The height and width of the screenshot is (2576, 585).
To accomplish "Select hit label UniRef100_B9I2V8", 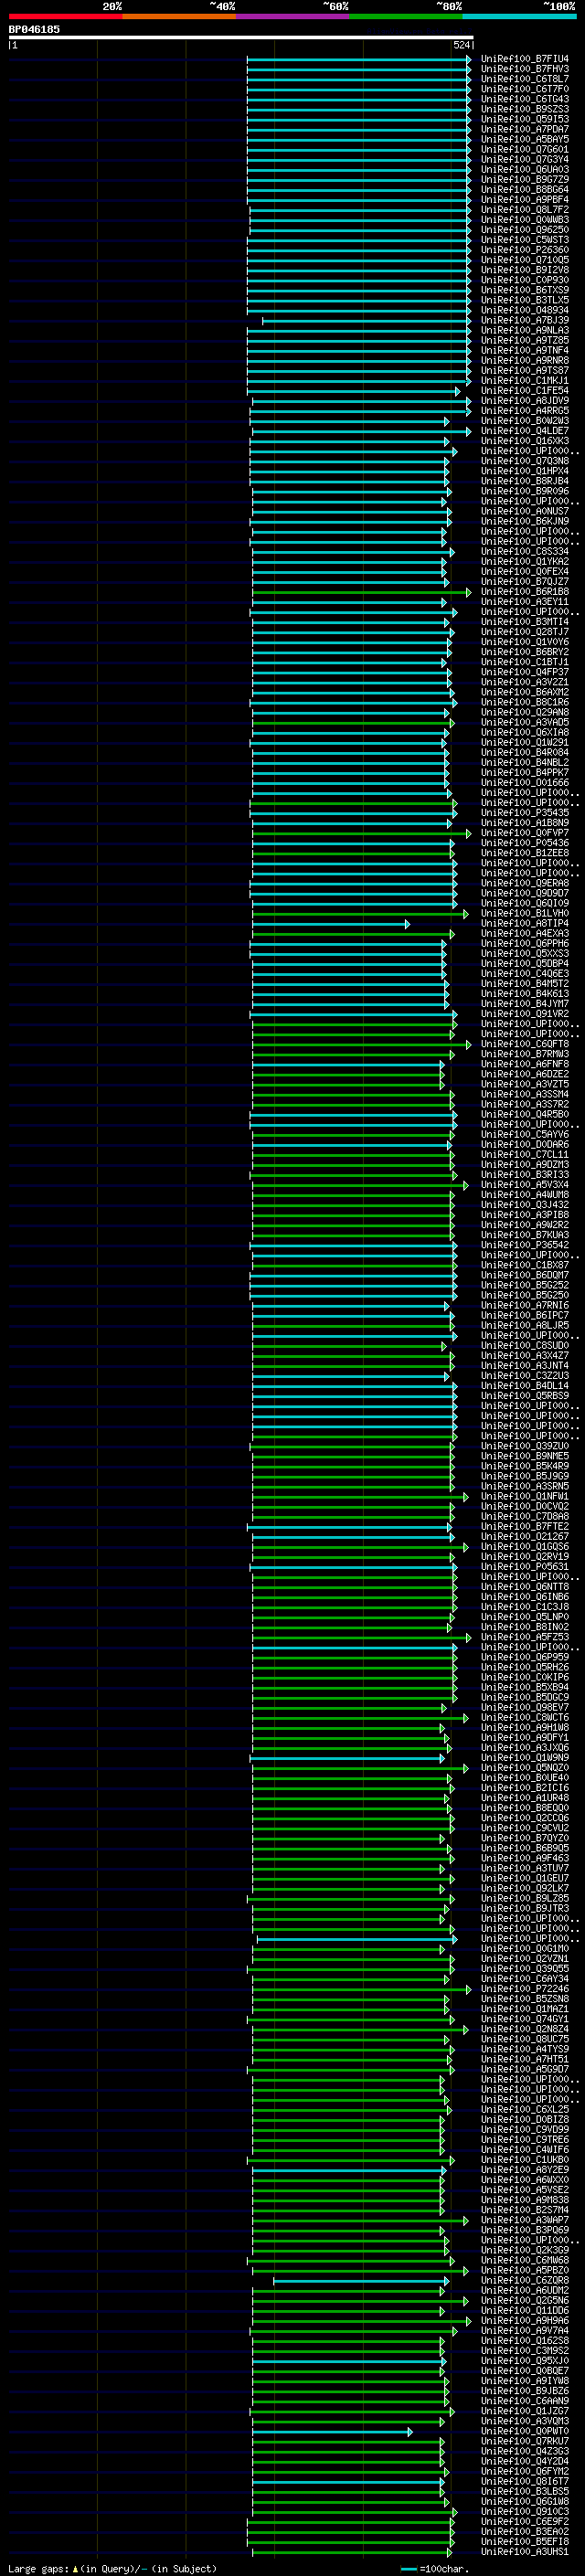I will (525, 270).
